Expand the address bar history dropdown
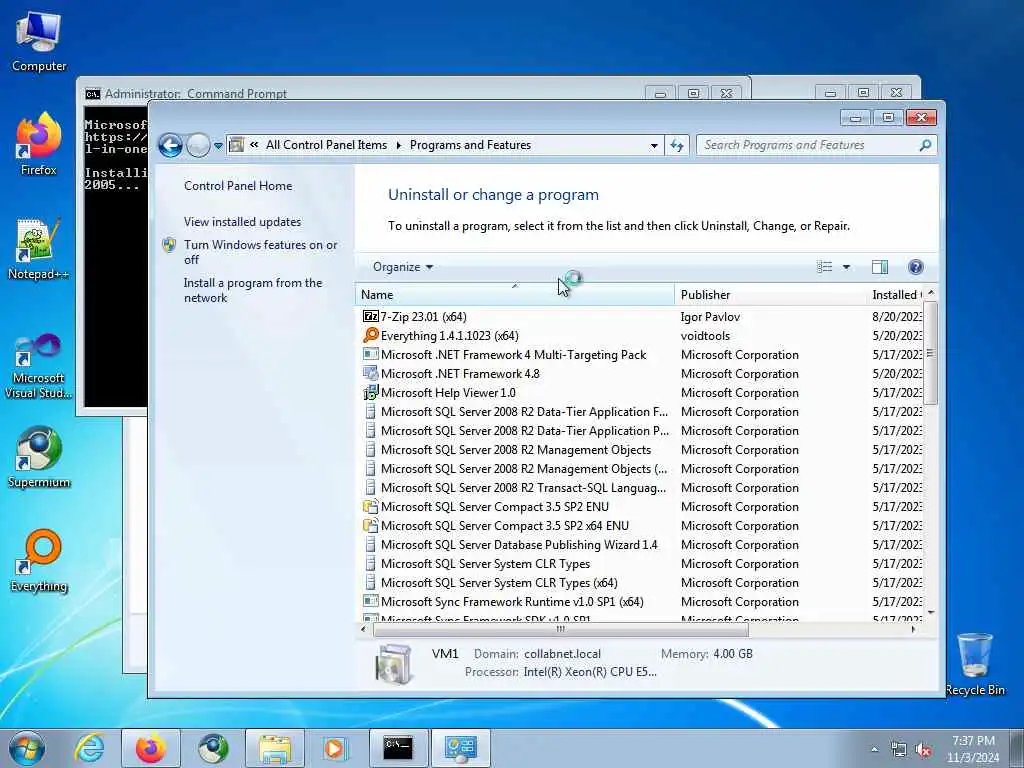Image resolution: width=1024 pixels, height=768 pixels. [654, 146]
